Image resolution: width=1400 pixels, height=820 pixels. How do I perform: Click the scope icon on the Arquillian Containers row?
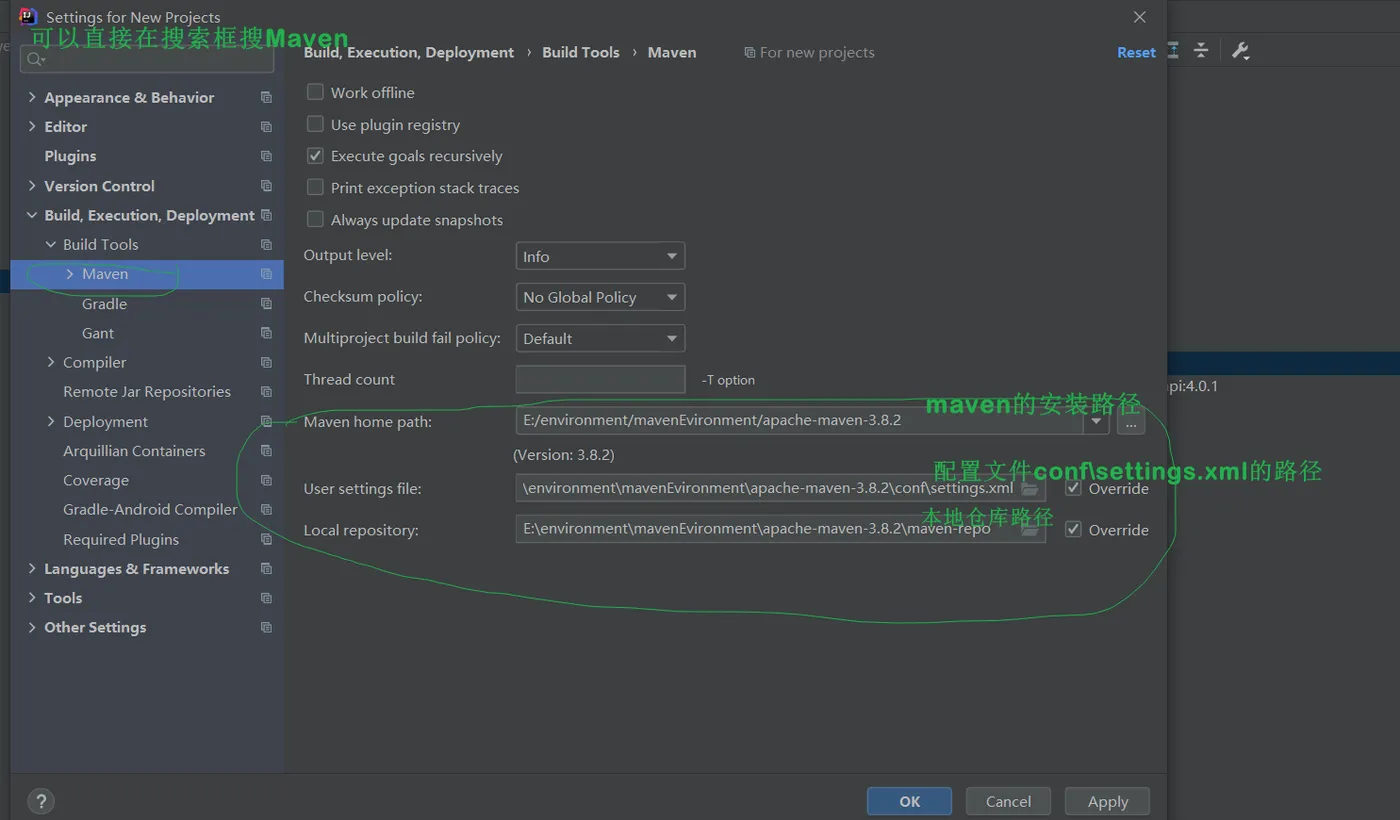(266, 451)
